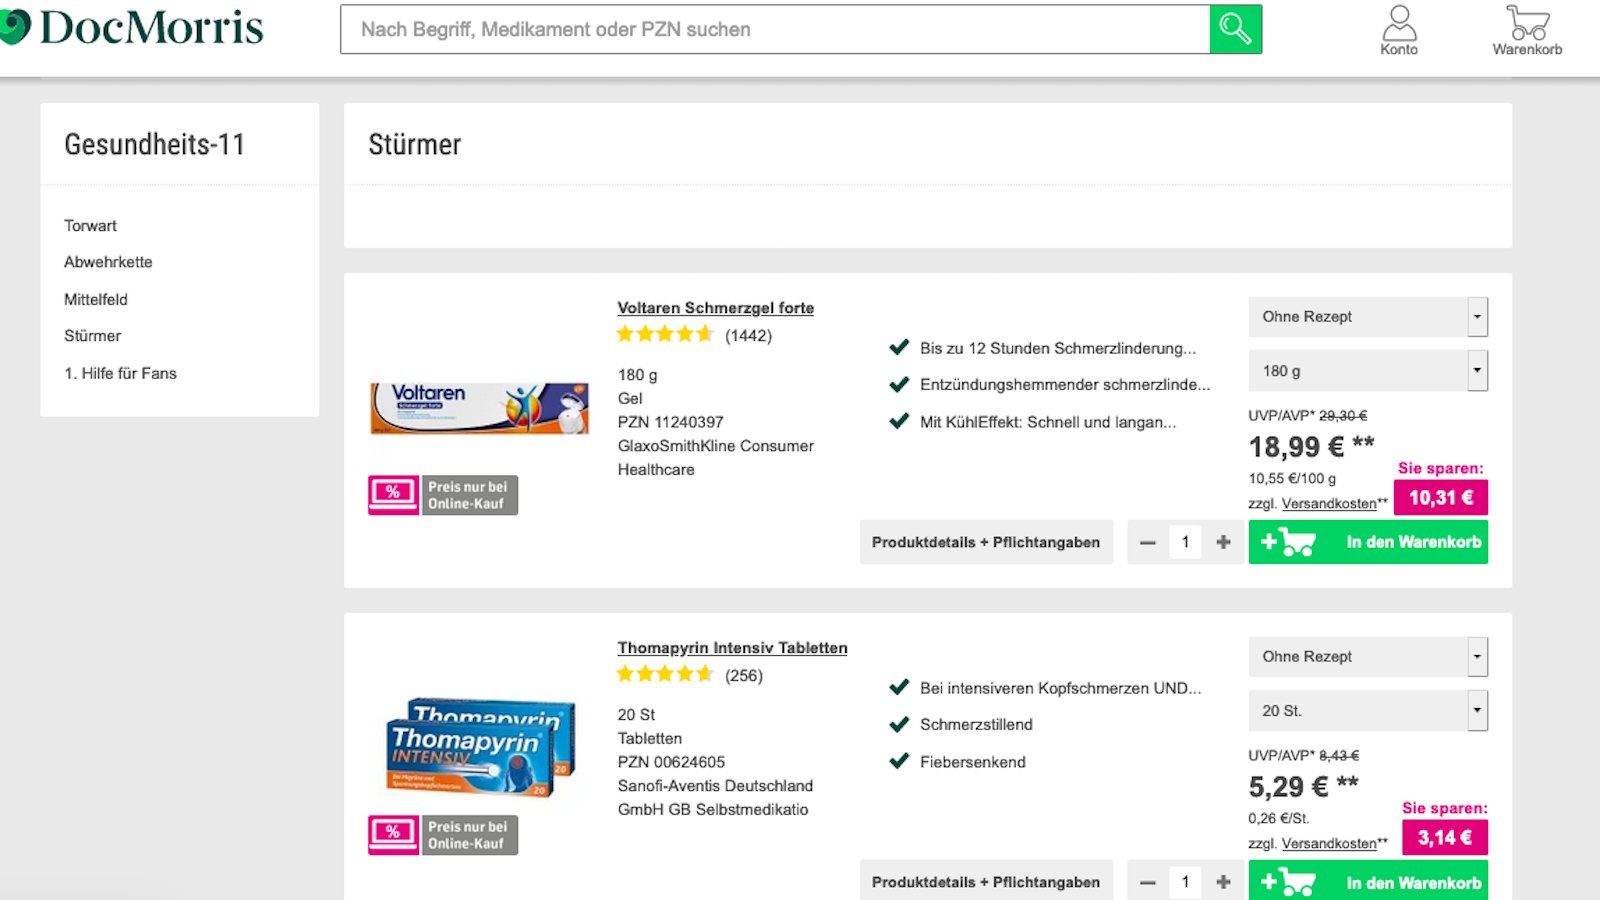This screenshot has width=1600, height=900.
Task: Decrease Voltaren quantity with minus icon
Action: (x=1148, y=542)
